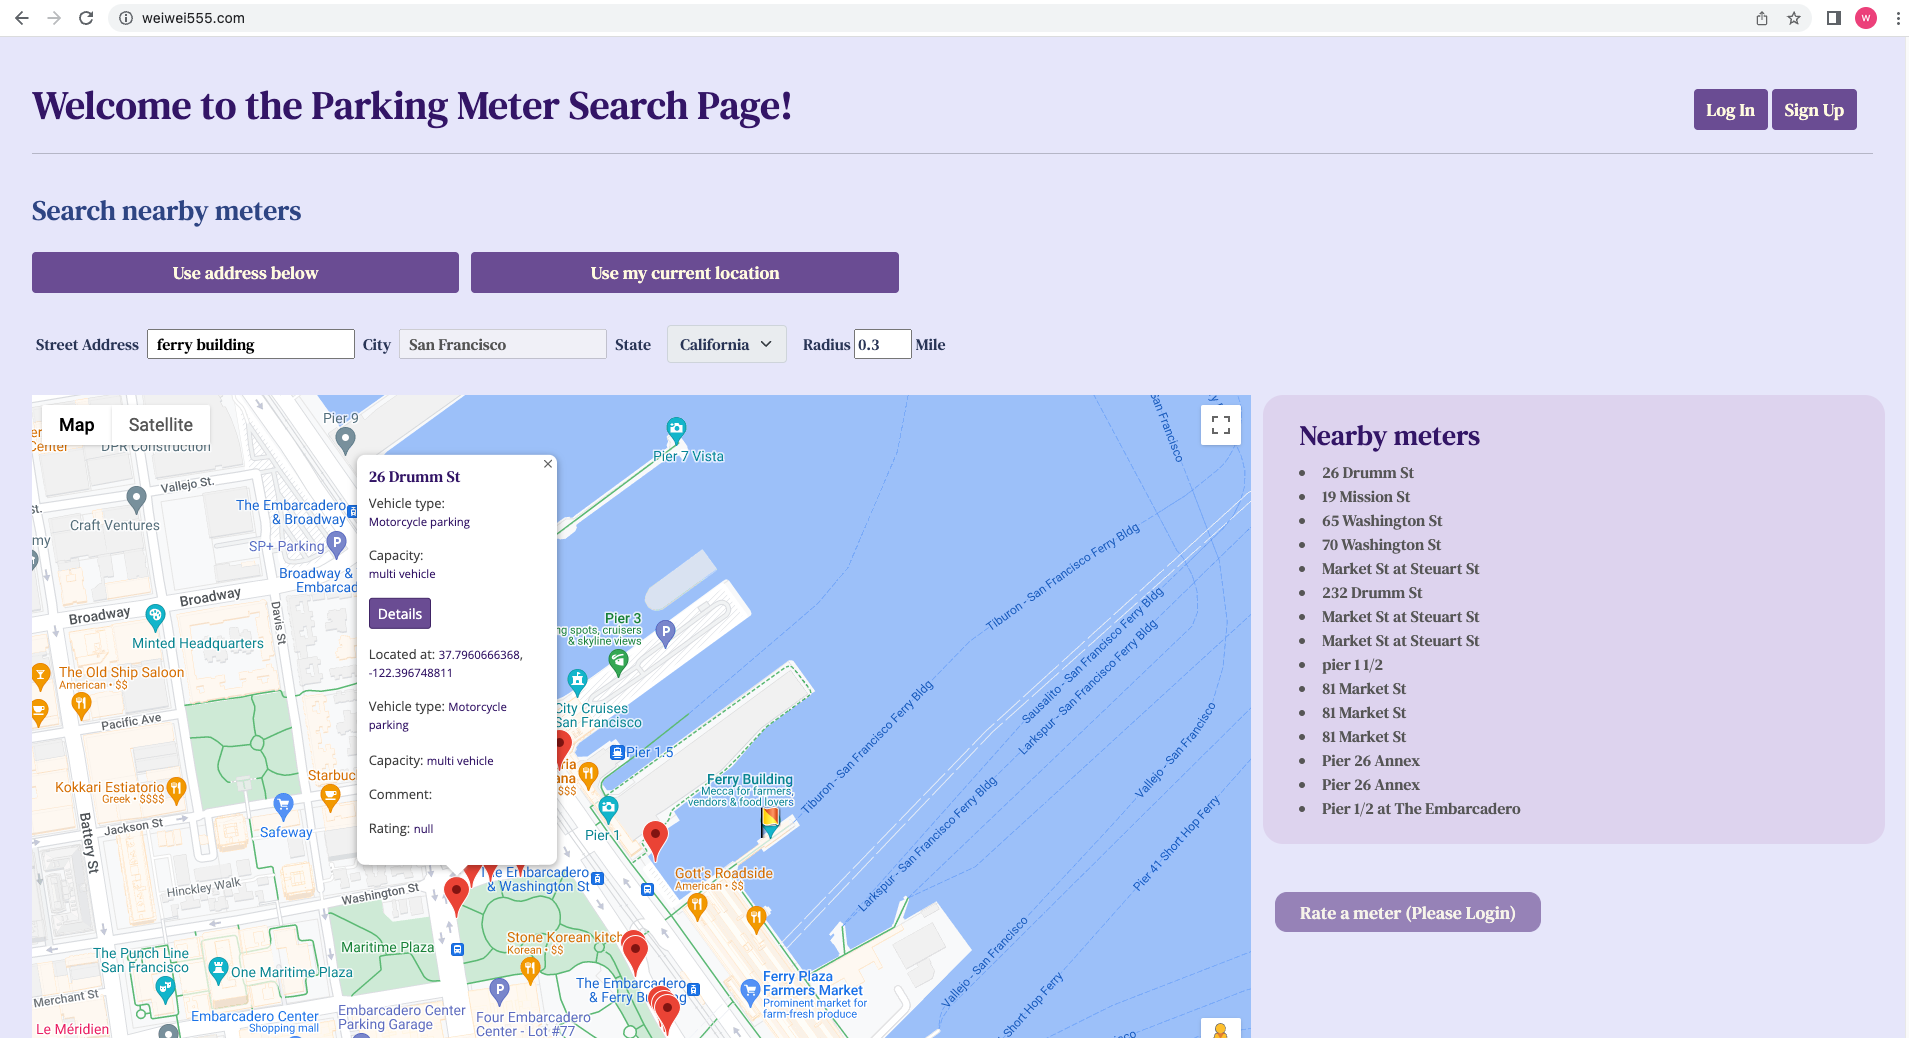Click the Ferry Building flag marker

click(x=770, y=822)
